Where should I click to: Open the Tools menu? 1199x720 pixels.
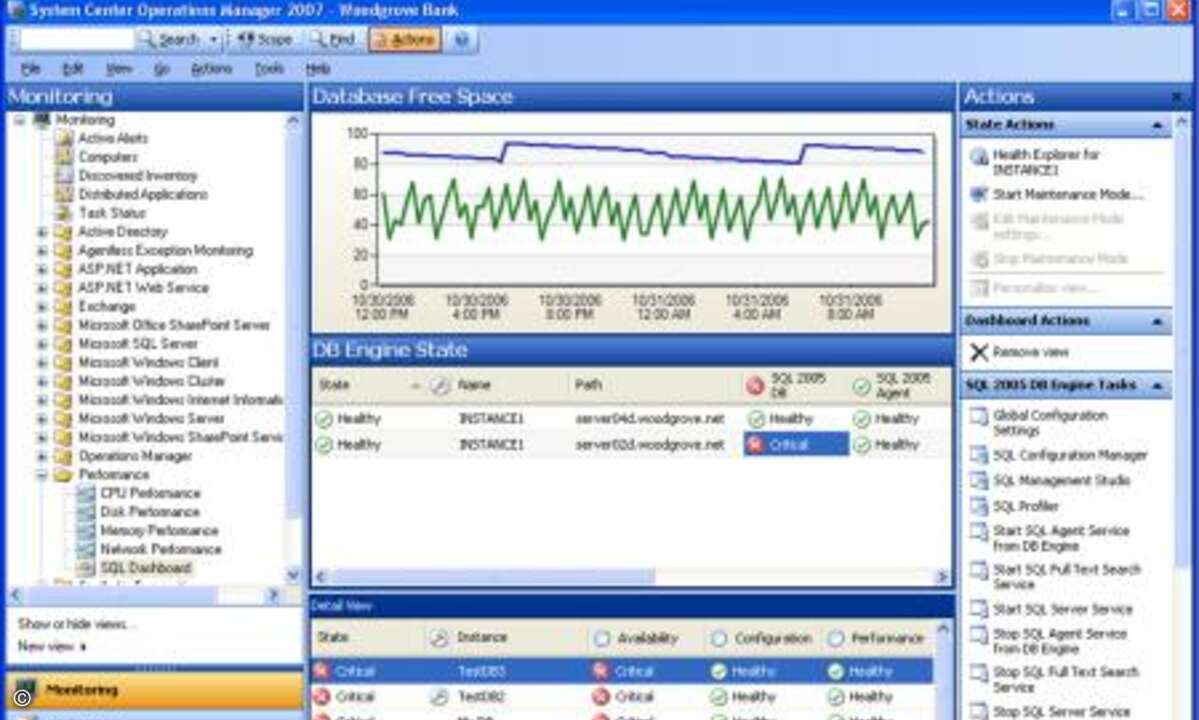click(x=269, y=69)
